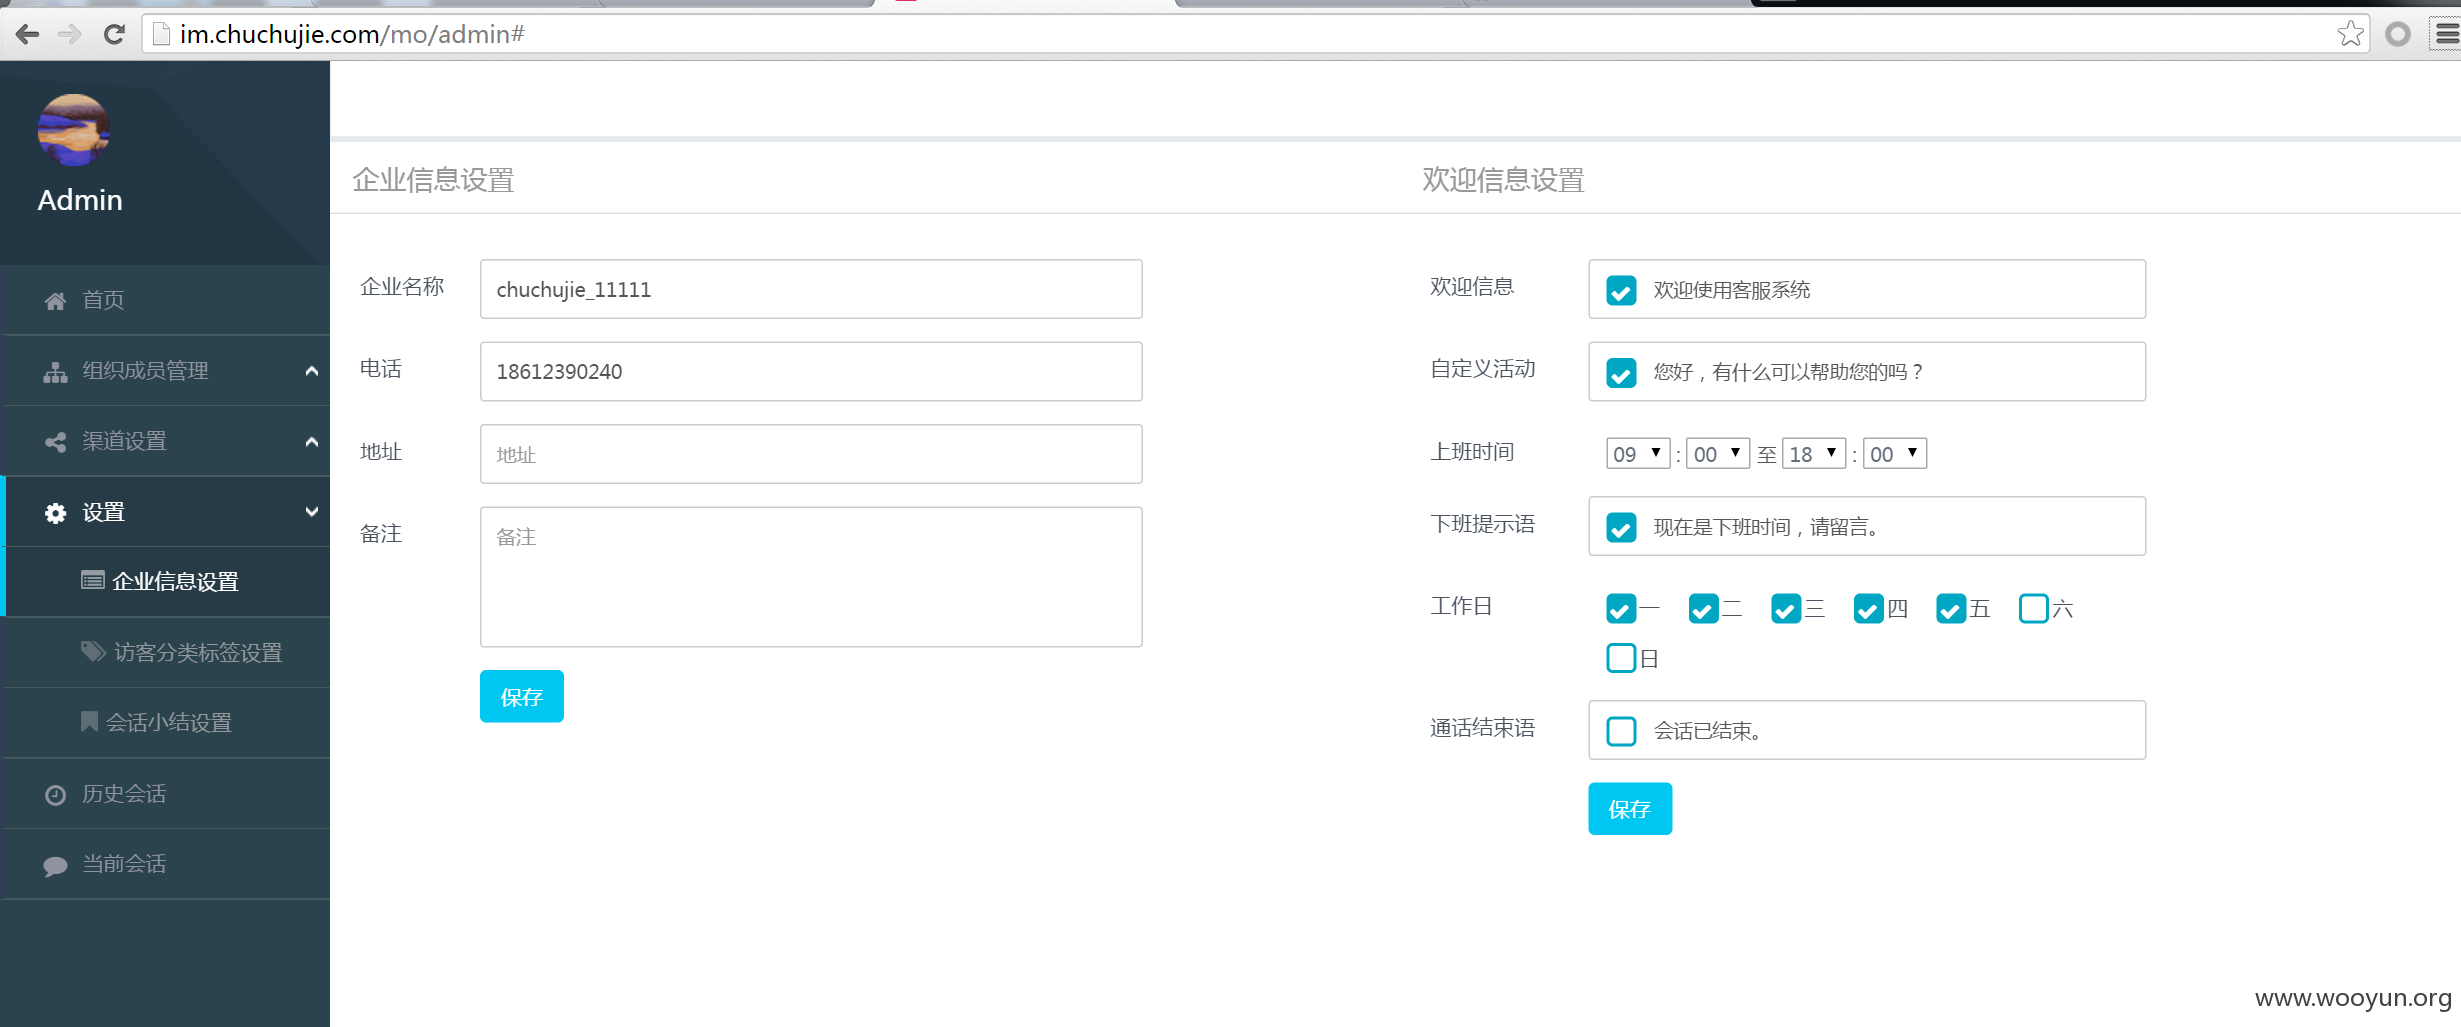Click the 企业名称 input field
The image size is (2461, 1027).
(811, 289)
